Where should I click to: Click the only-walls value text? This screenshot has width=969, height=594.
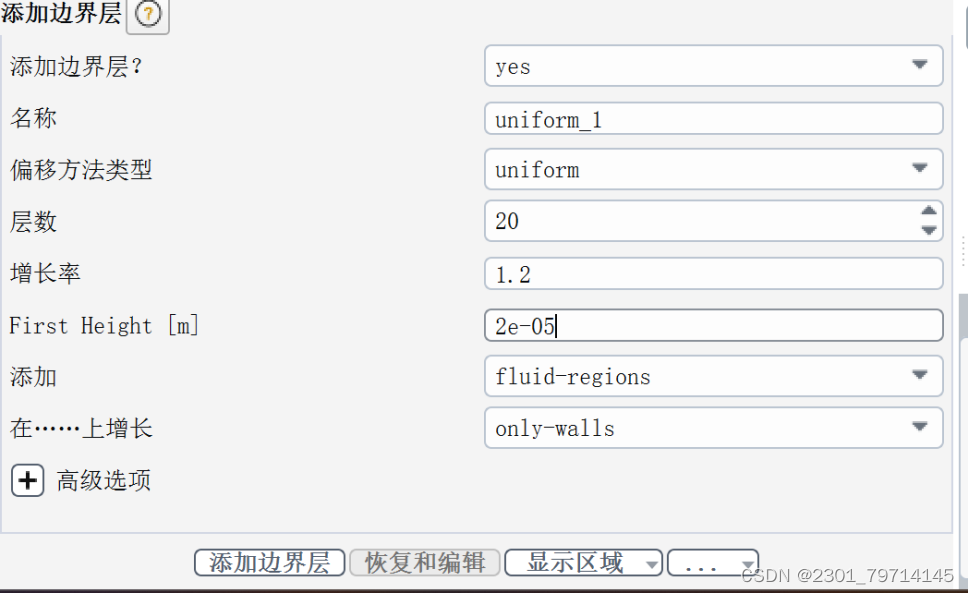[x=540, y=428]
